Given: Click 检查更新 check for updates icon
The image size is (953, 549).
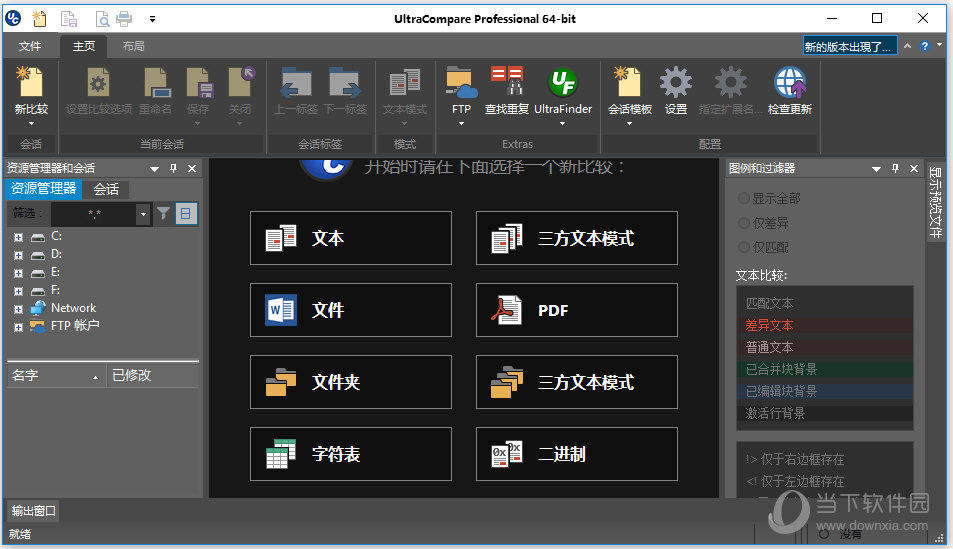Looking at the screenshot, I should coord(790,82).
